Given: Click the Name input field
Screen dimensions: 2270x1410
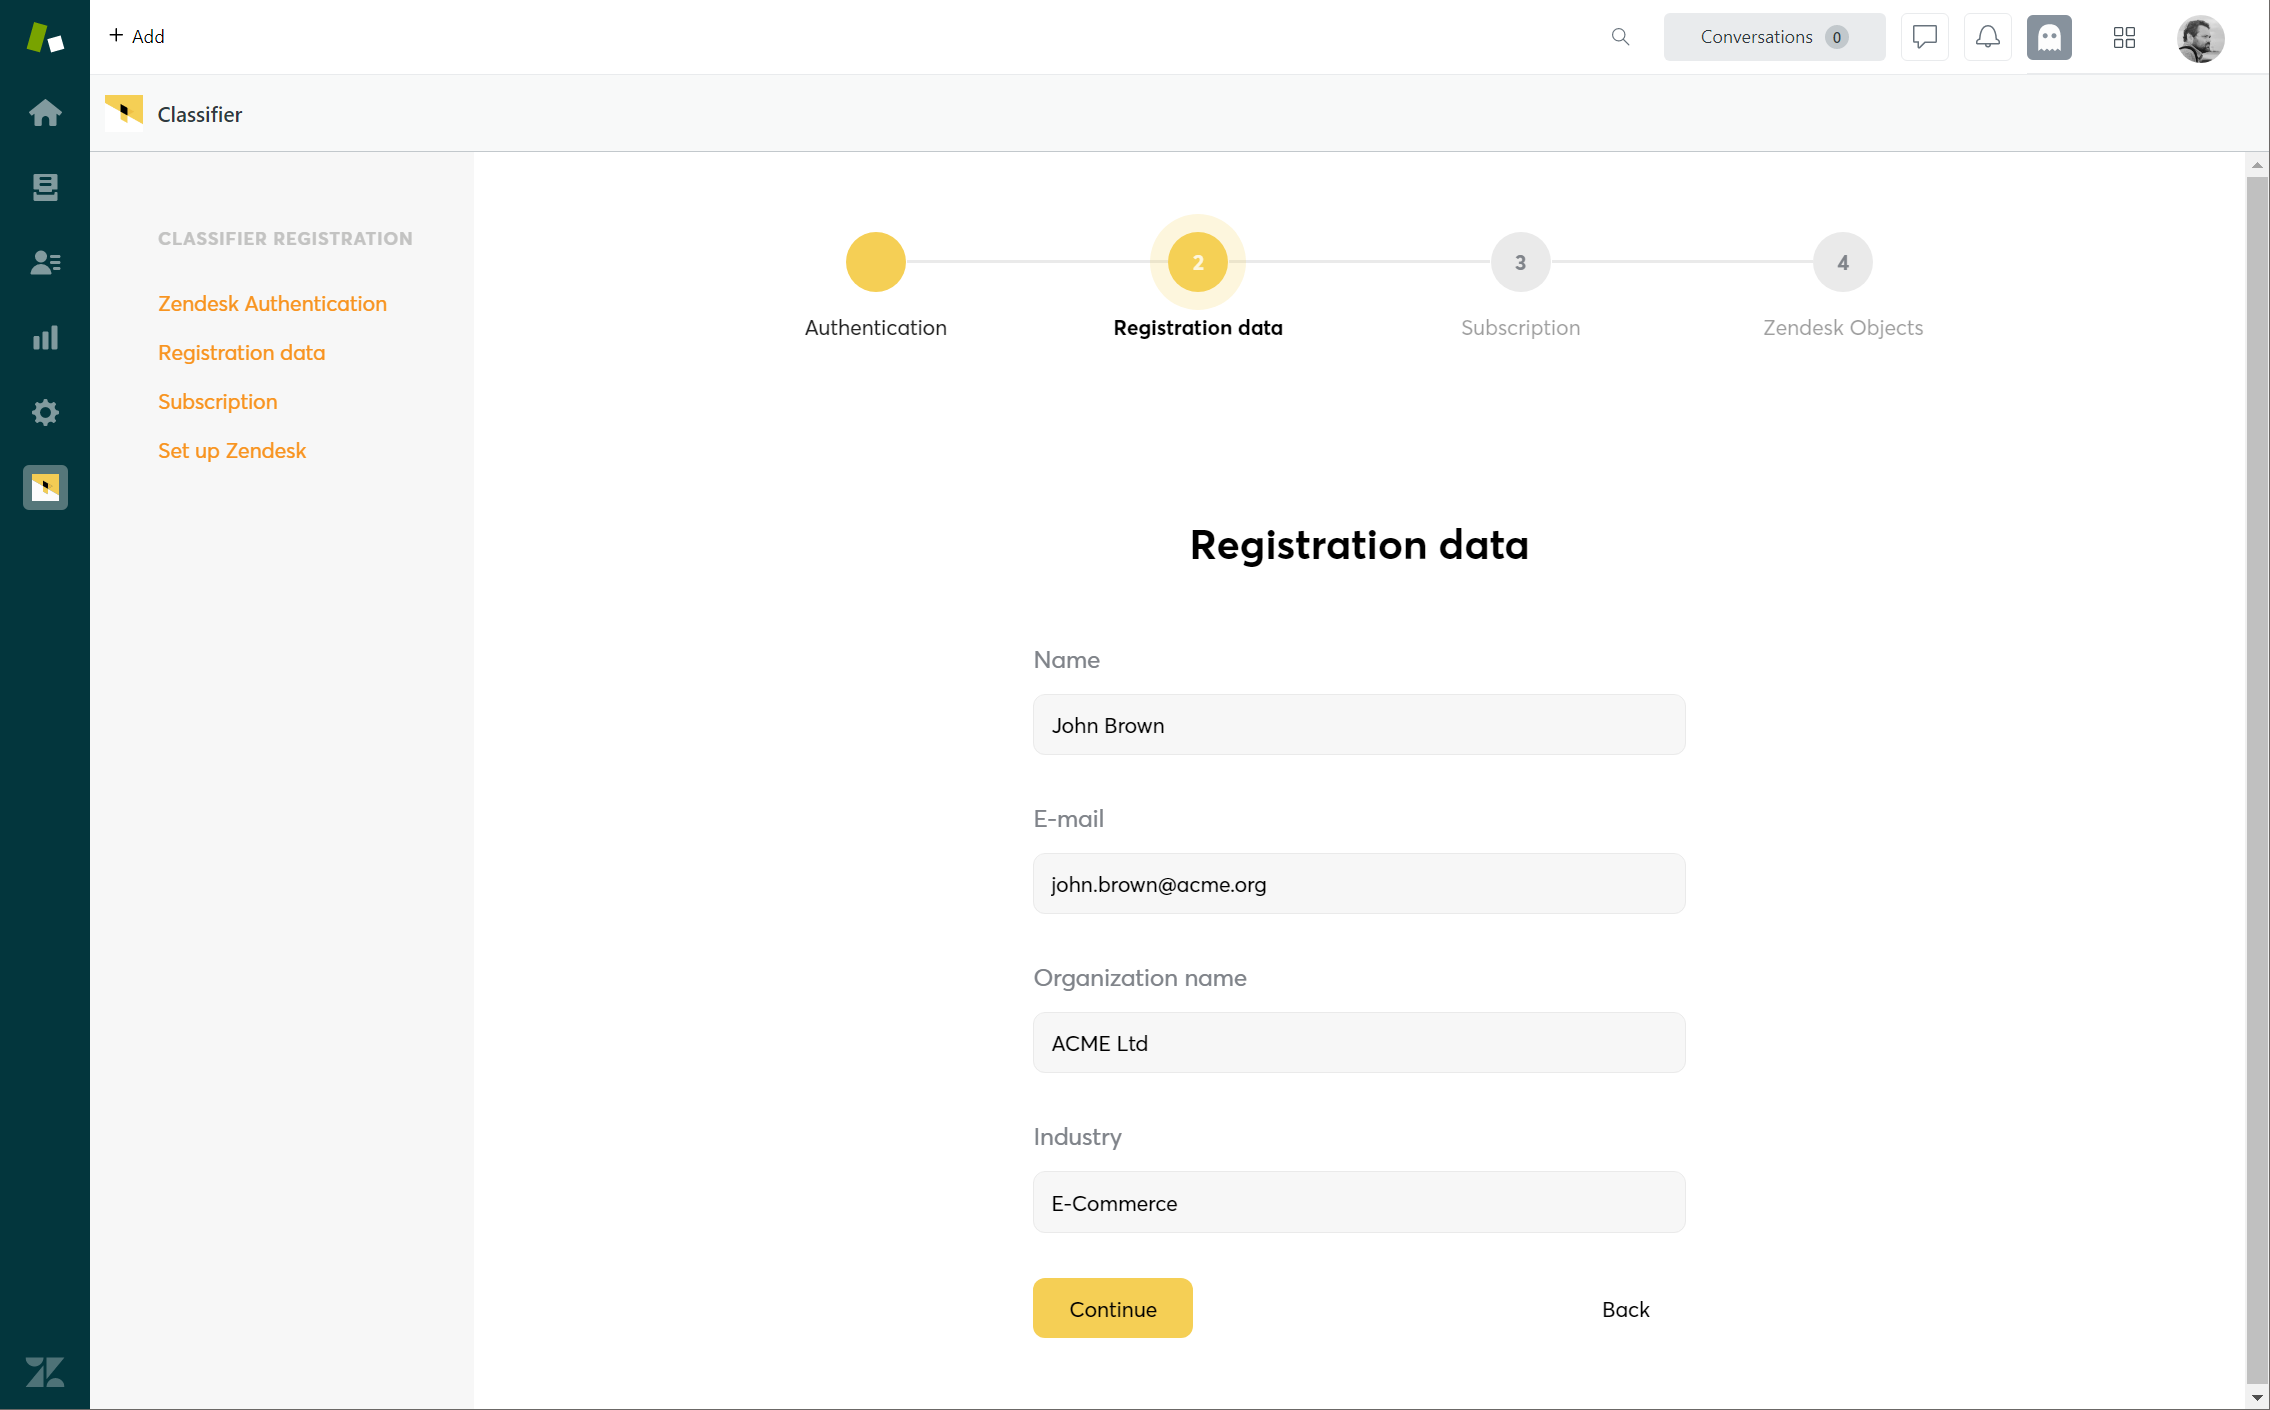Looking at the screenshot, I should coord(1359,725).
